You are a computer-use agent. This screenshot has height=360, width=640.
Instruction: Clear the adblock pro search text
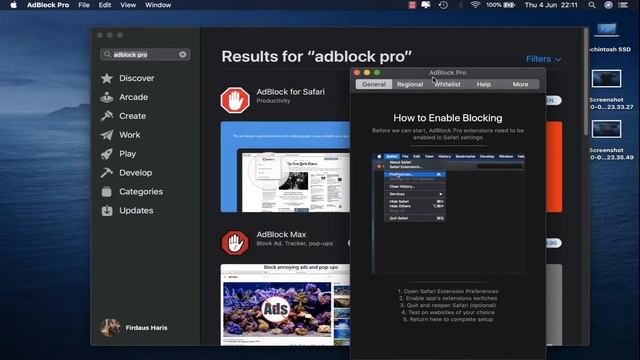(182, 54)
